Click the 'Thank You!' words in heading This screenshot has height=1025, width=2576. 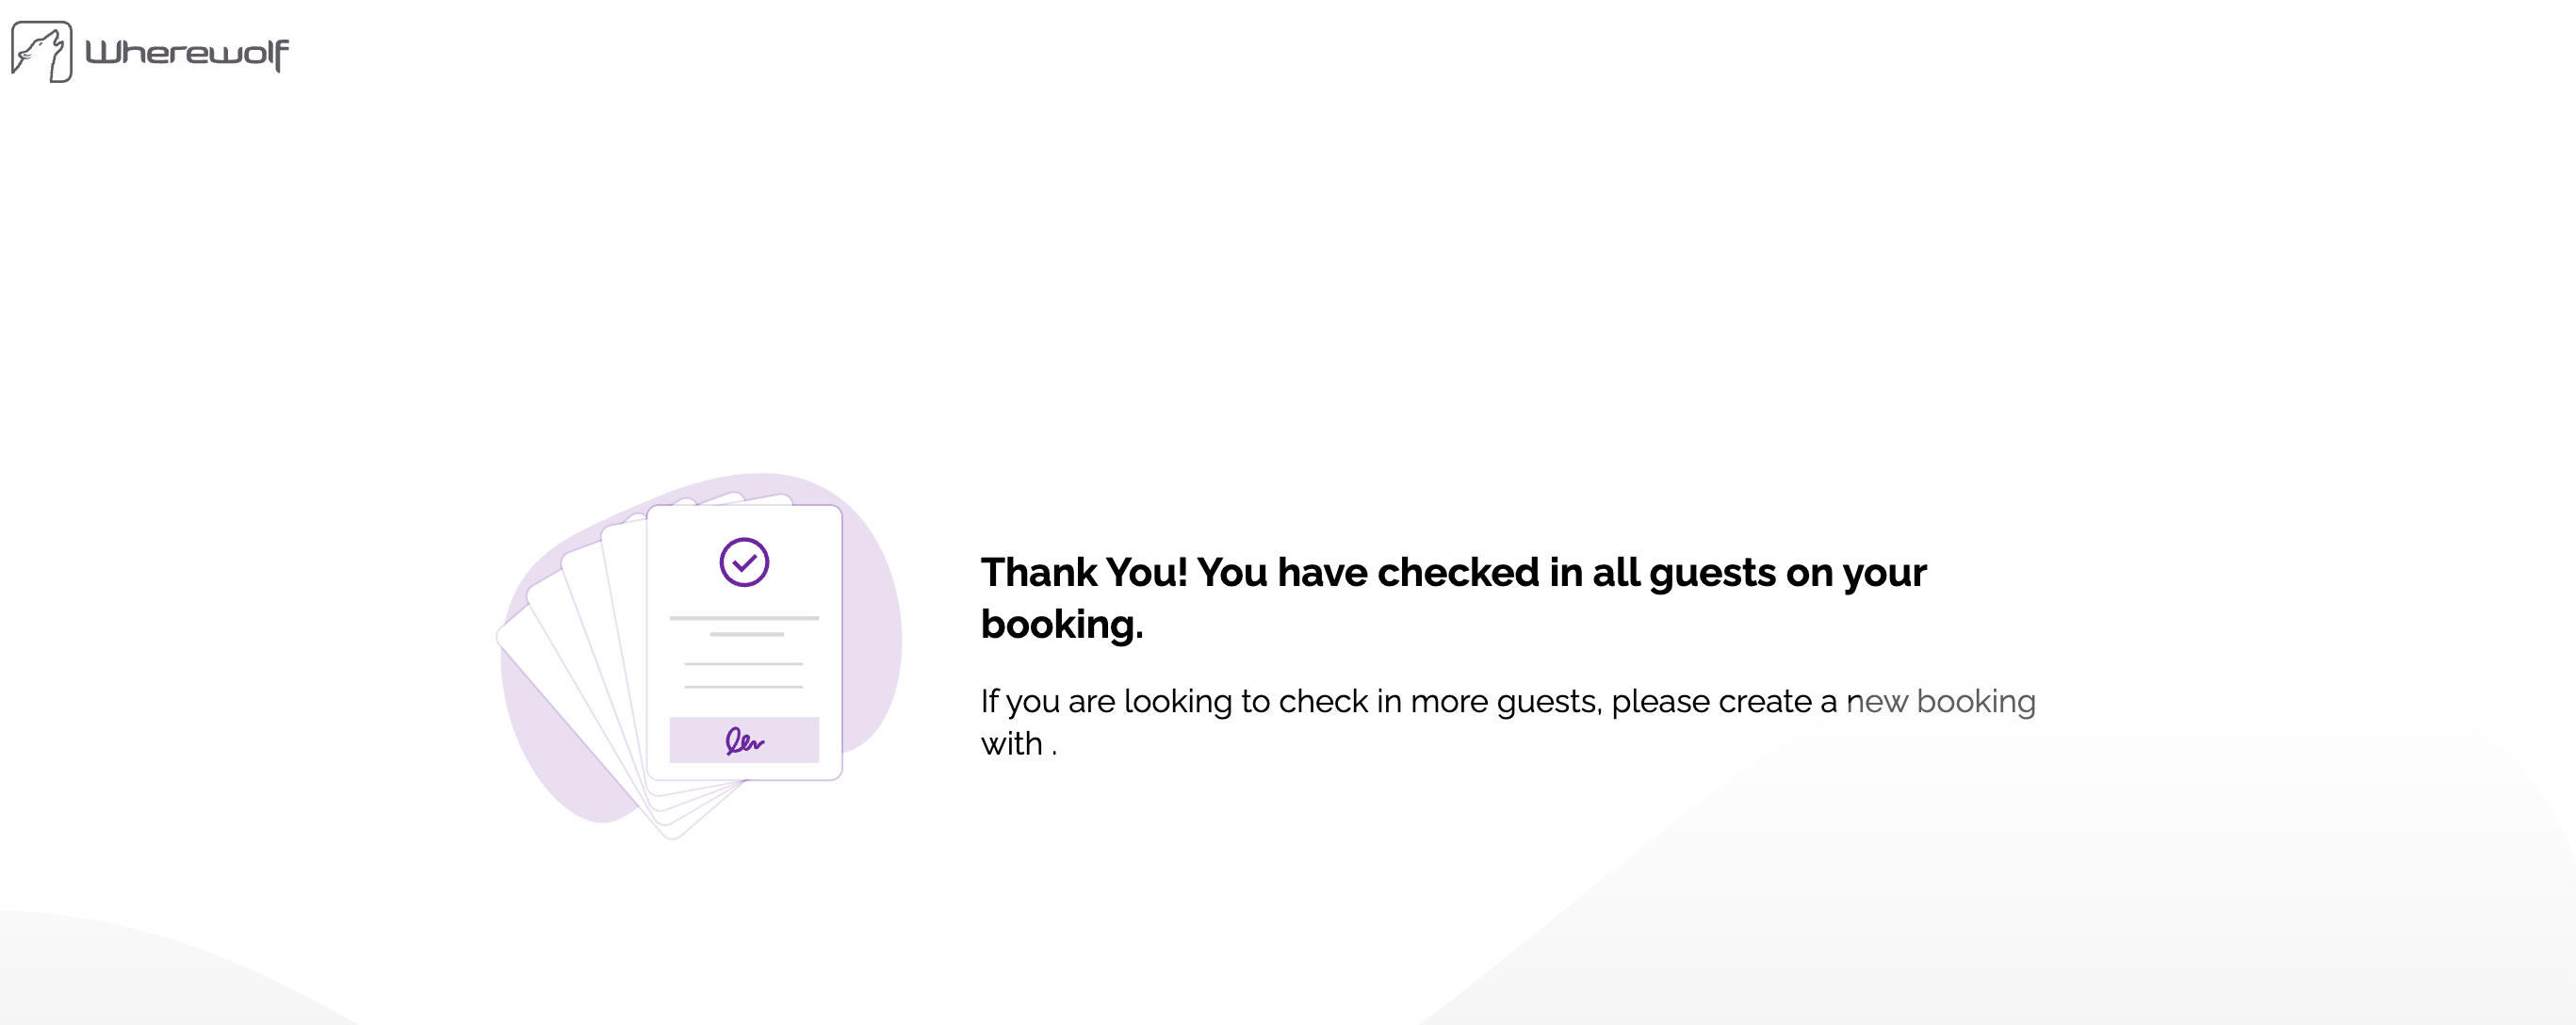pyautogui.click(x=1084, y=572)
